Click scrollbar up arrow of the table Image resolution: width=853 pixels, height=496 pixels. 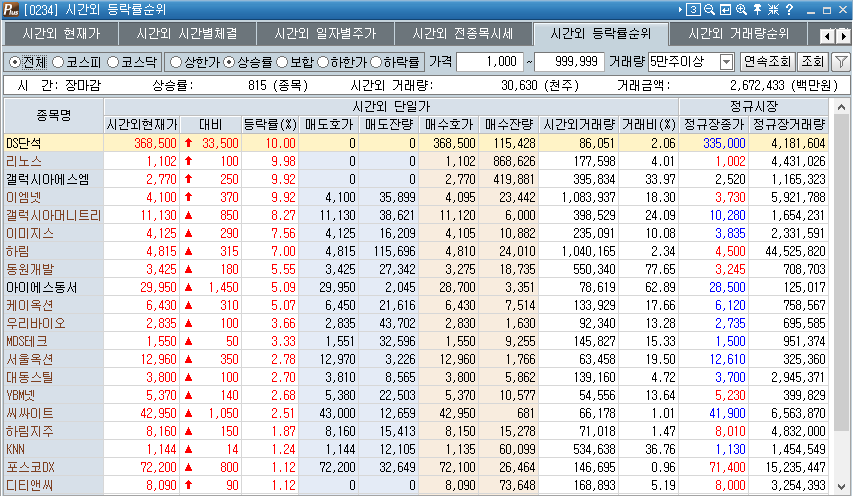[x=841, y=107]
